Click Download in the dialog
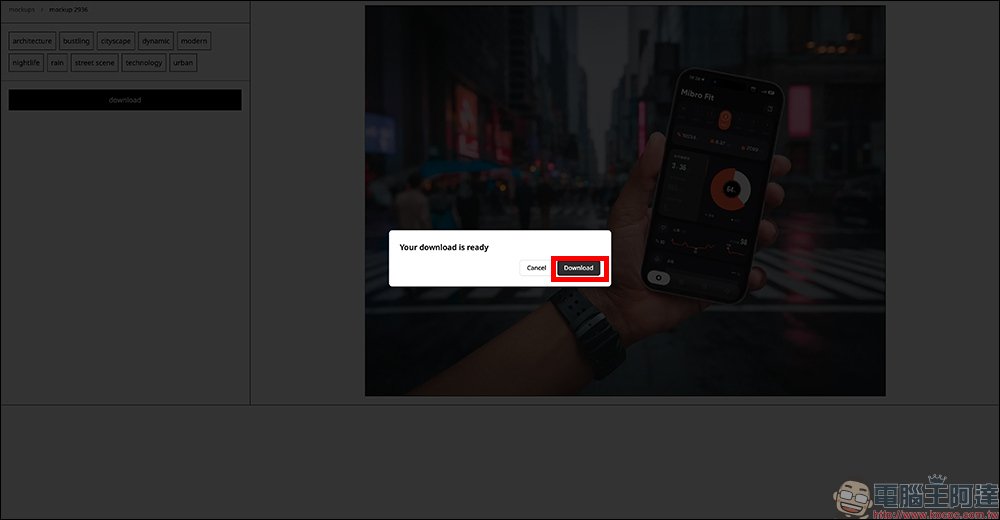 pos(578,268)
